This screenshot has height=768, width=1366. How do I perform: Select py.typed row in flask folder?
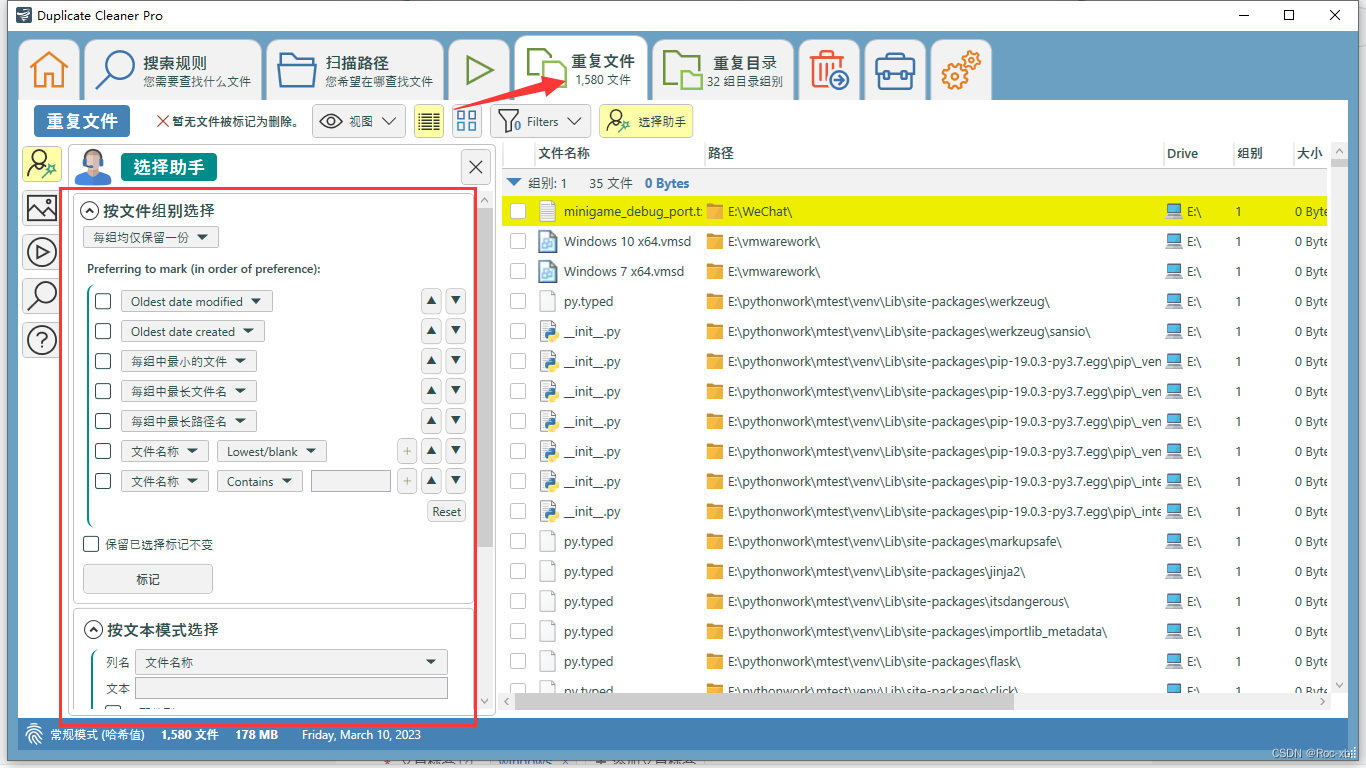pos(914,661)
